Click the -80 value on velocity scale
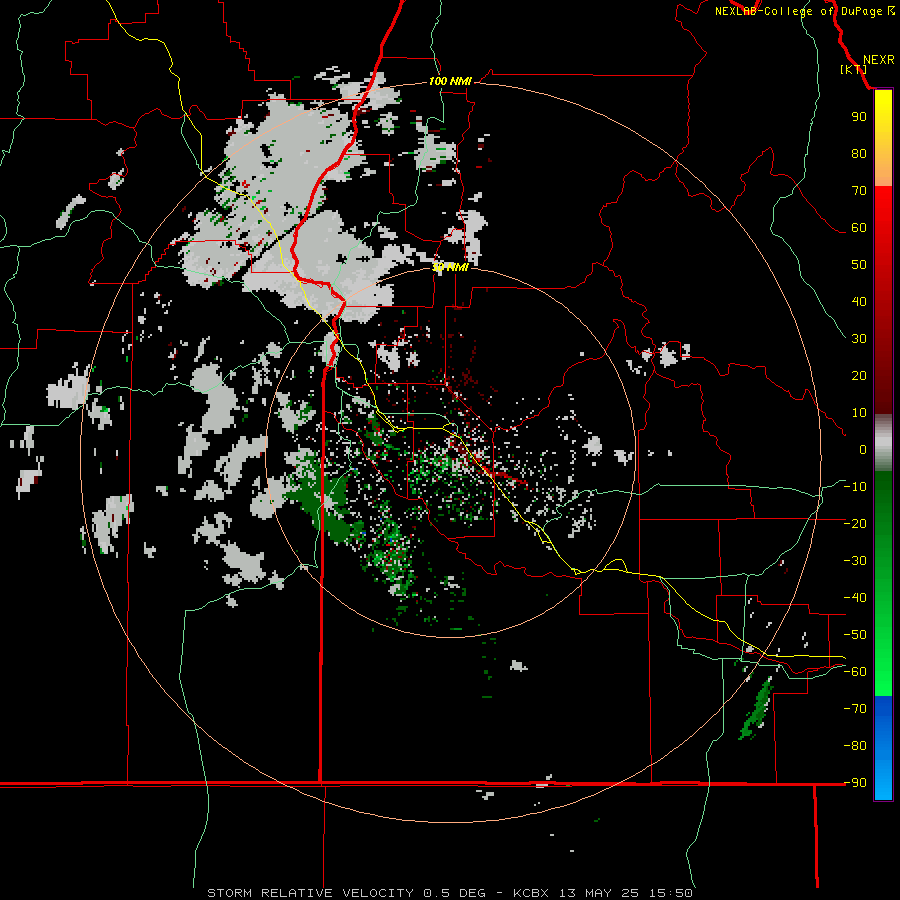 tap(855, 746)
